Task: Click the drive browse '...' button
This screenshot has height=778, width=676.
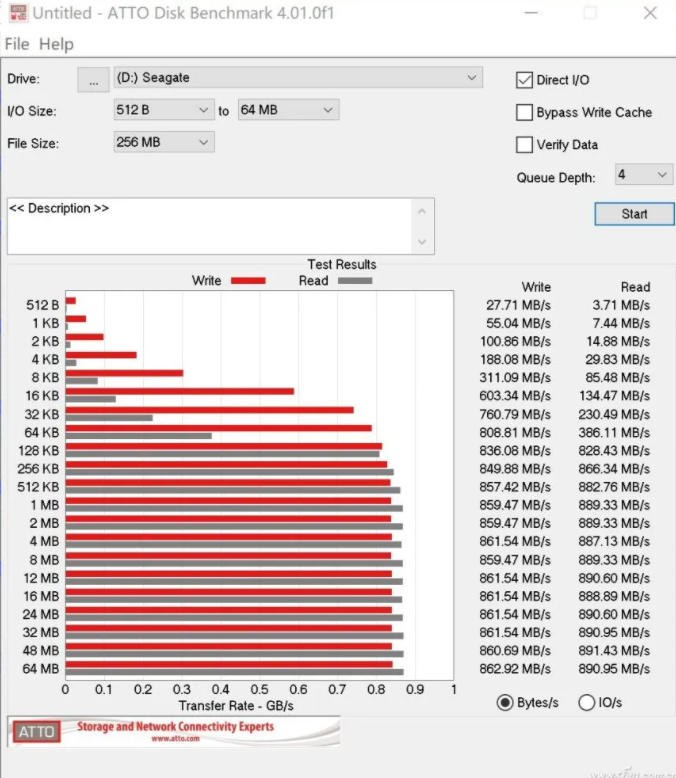Action: point(93,79)
